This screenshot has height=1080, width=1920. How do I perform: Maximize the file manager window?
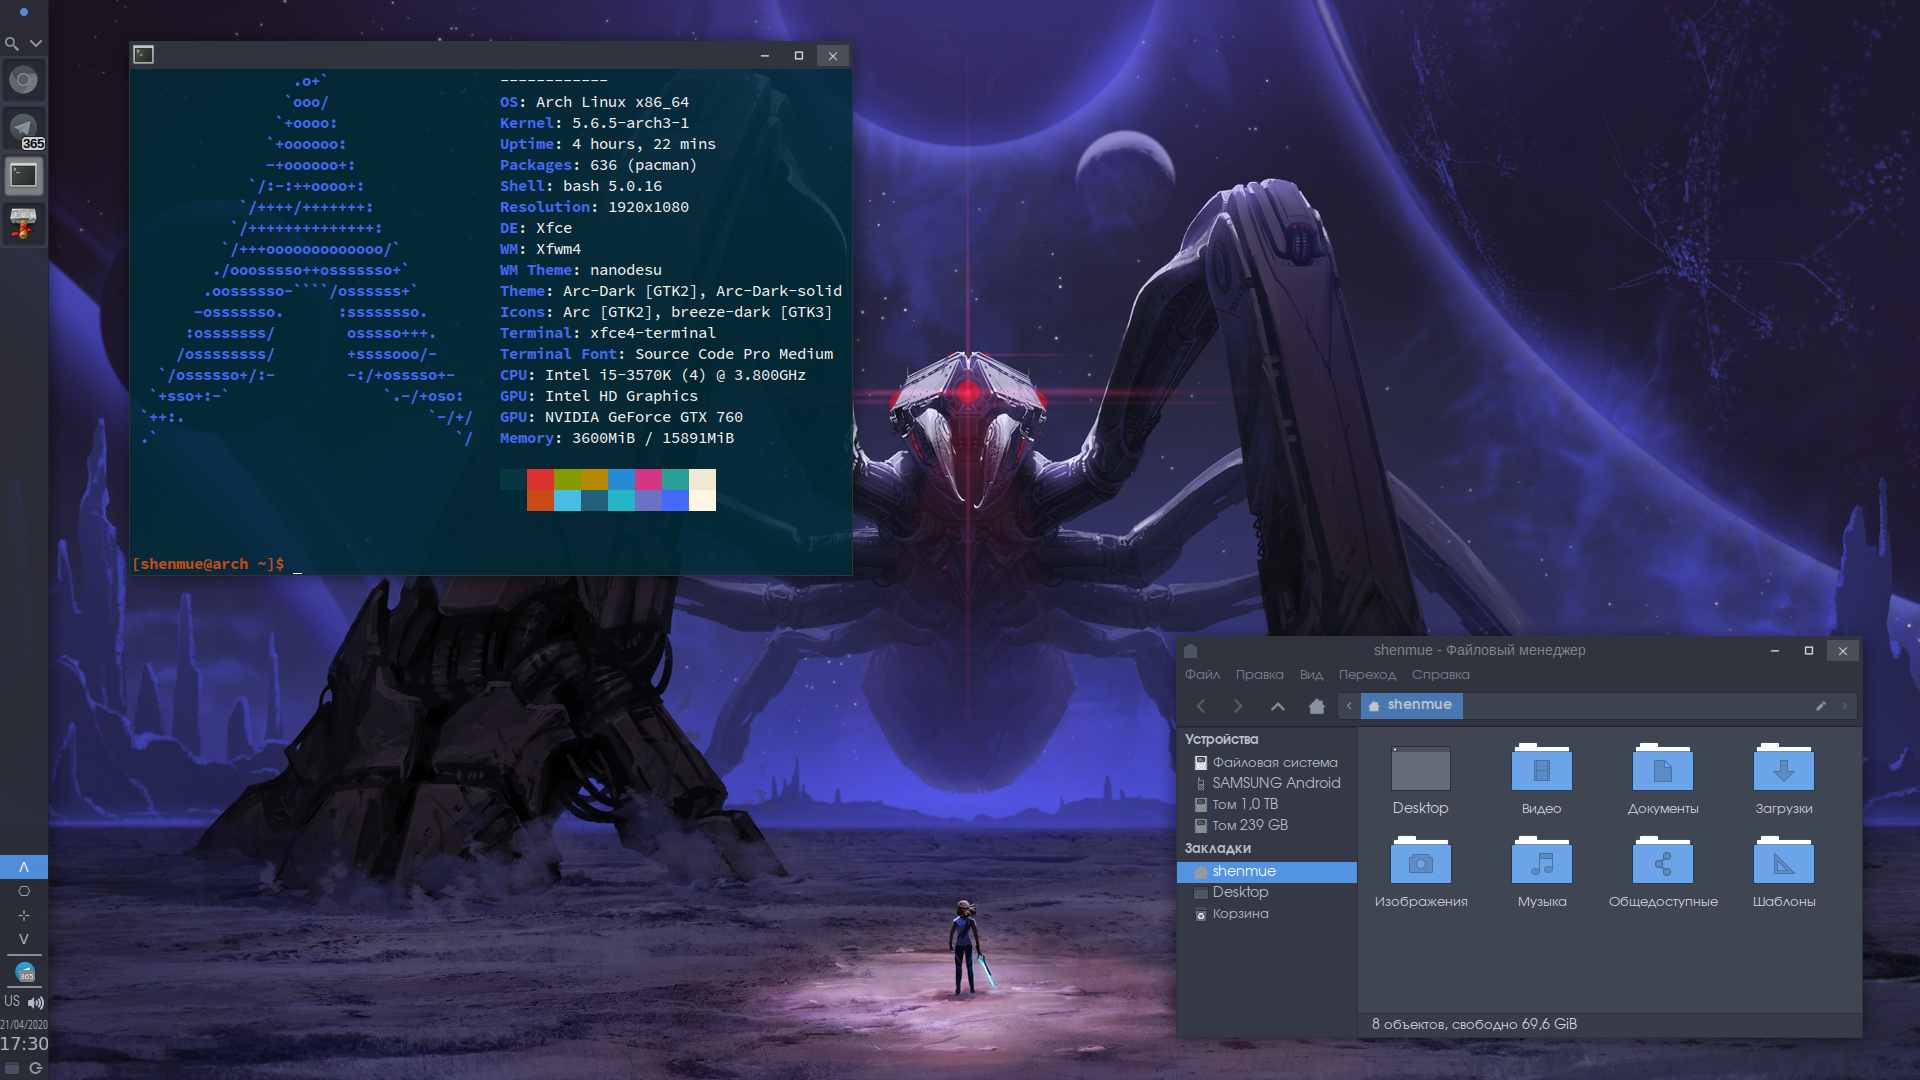(1809, 651)
